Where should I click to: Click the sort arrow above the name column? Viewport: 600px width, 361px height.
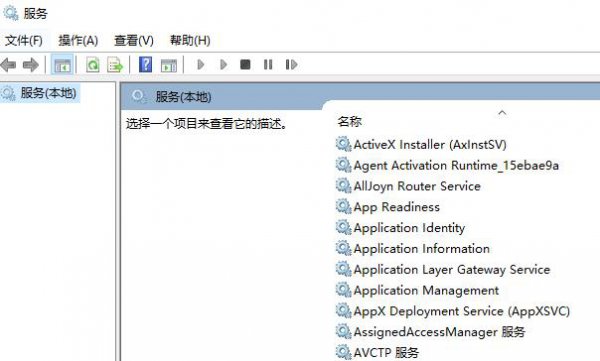pyautogui.click(x=502, y=112)
